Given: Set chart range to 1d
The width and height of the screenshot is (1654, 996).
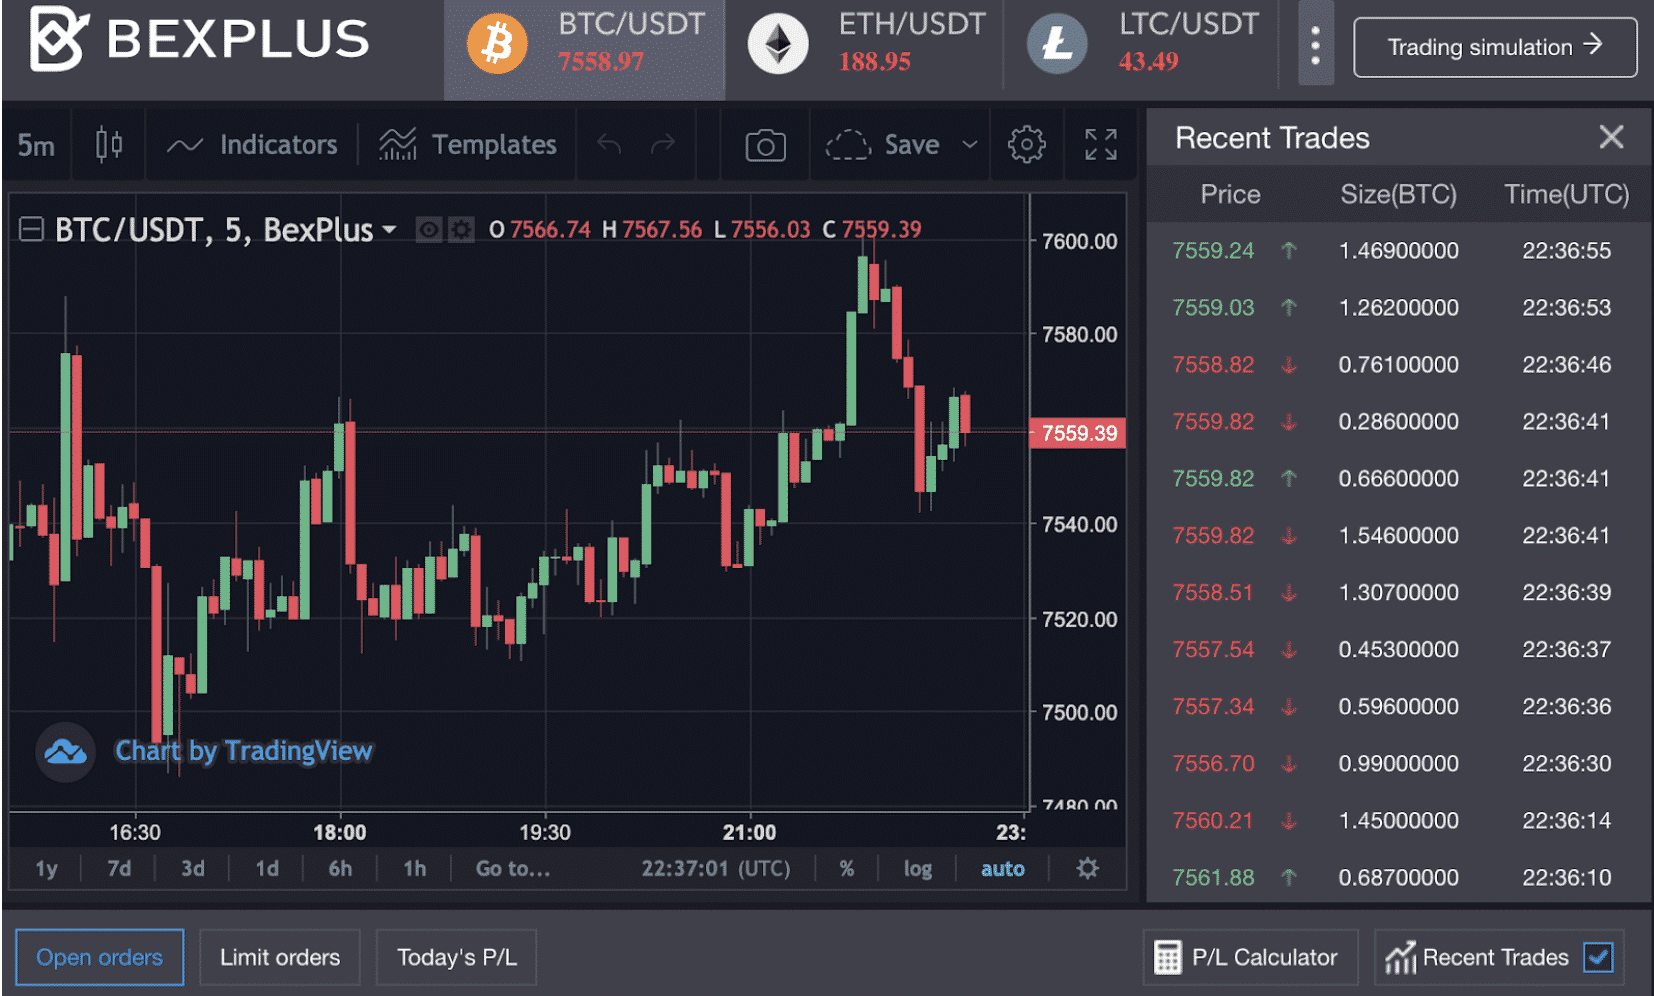Looking at the screenshot, I should [x=267, y=869].
